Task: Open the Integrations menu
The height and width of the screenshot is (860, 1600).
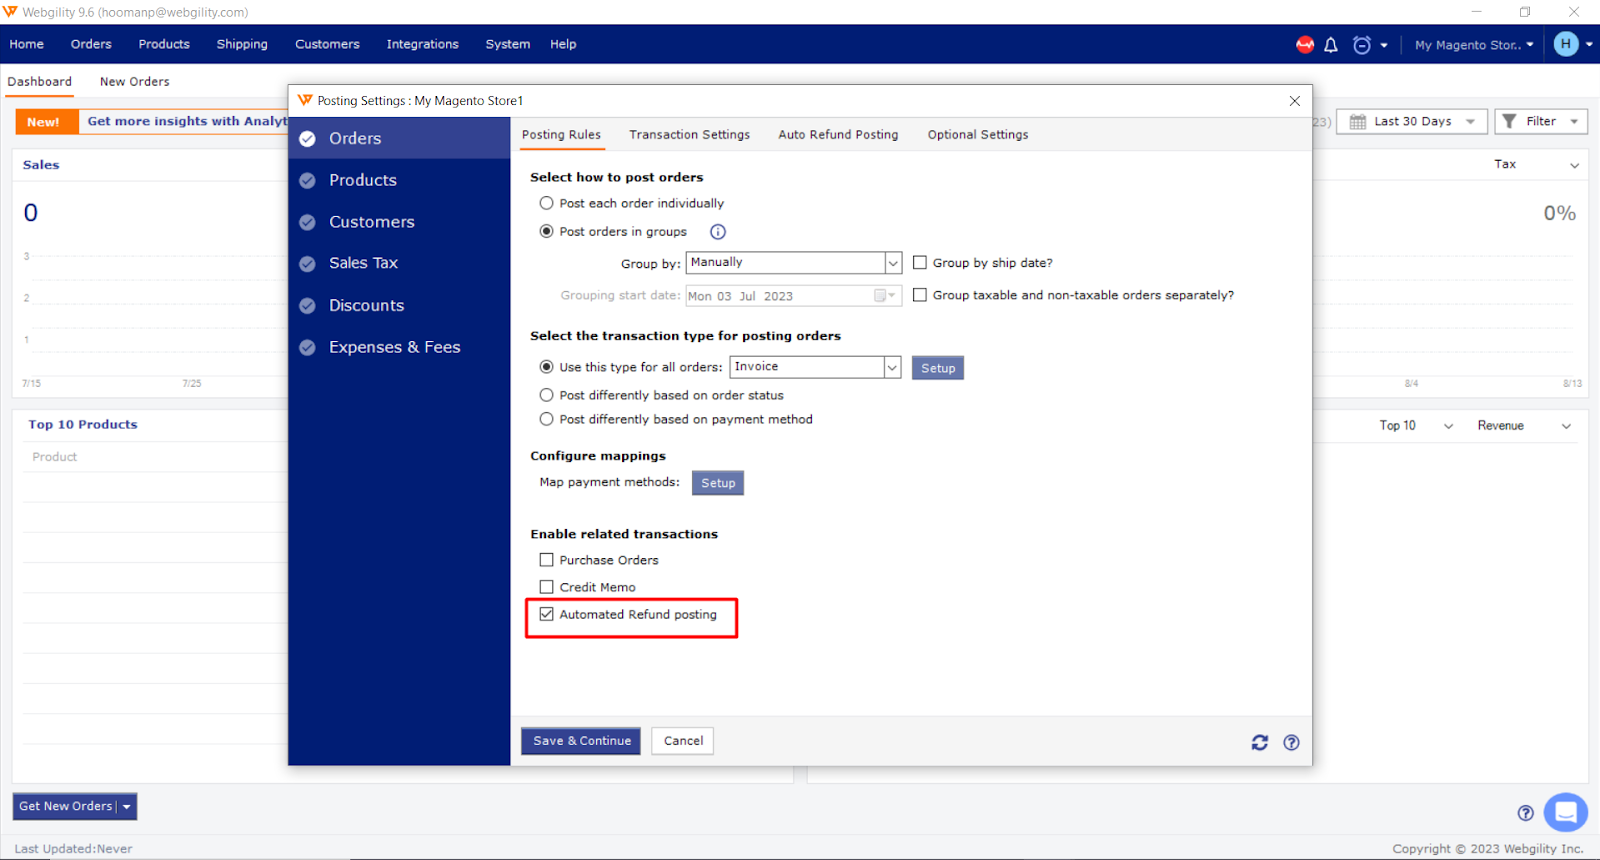Action: point(422,44)
